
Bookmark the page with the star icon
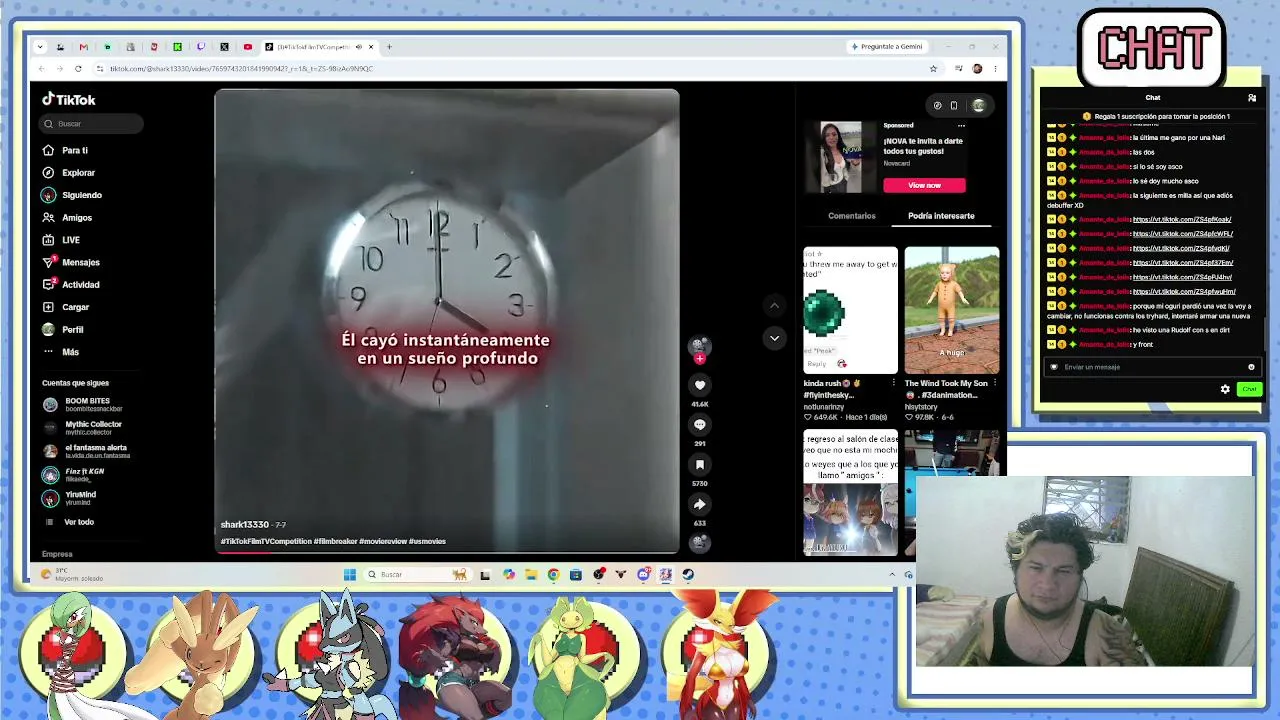933,69
